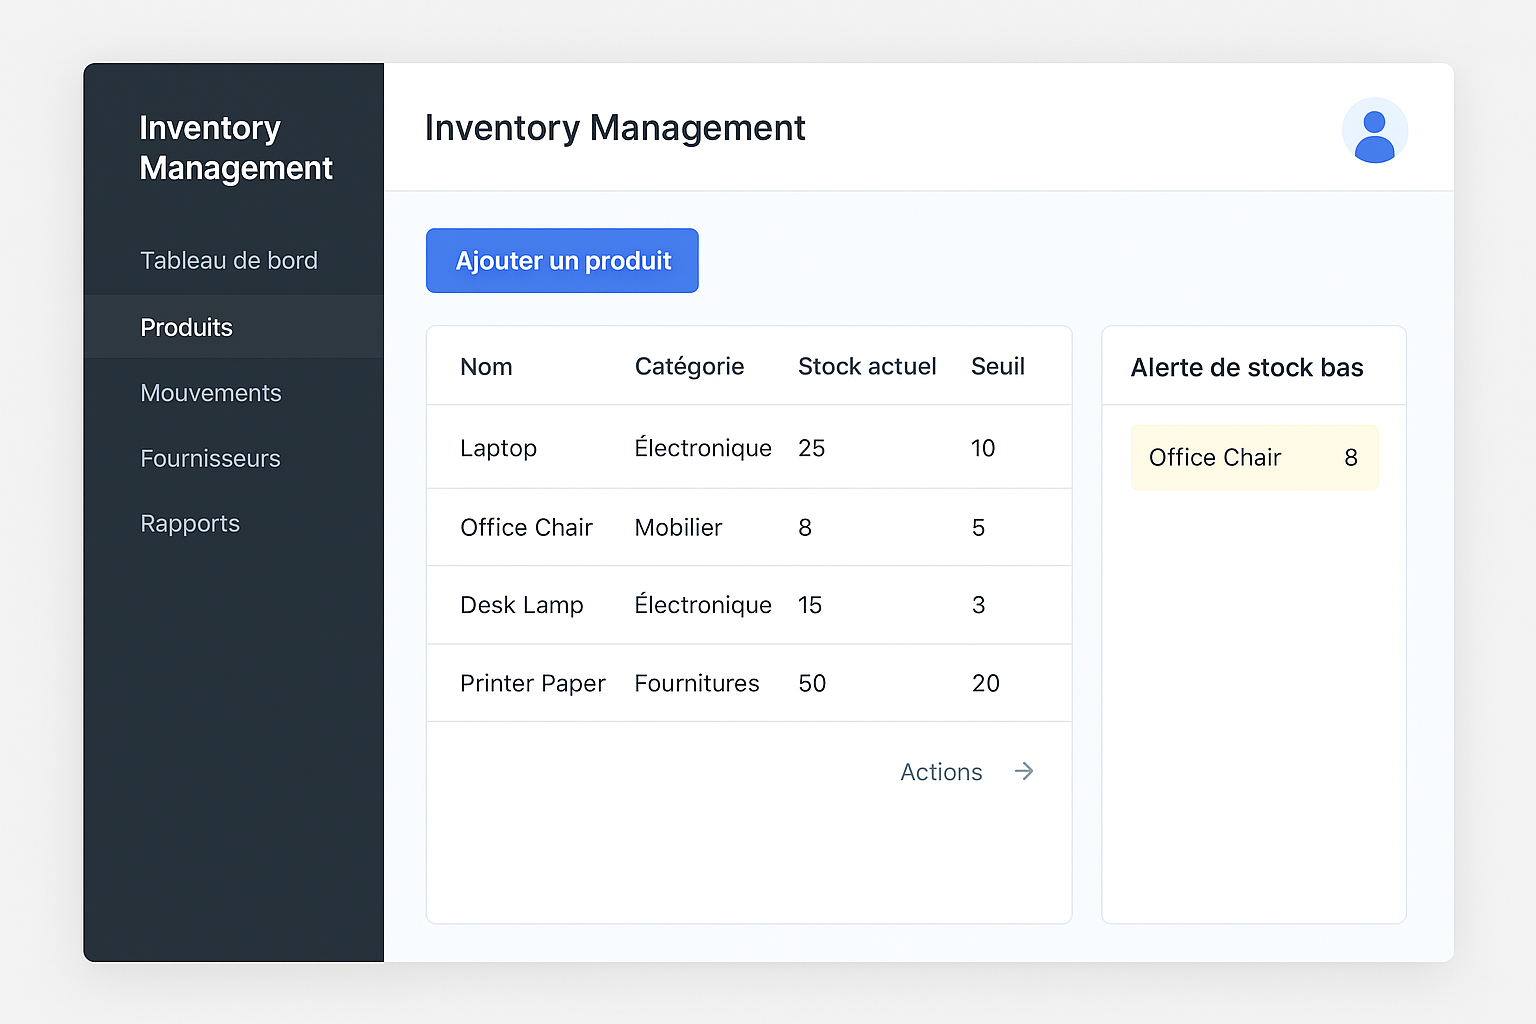Go to Mouvements in the sidebar

211,393
